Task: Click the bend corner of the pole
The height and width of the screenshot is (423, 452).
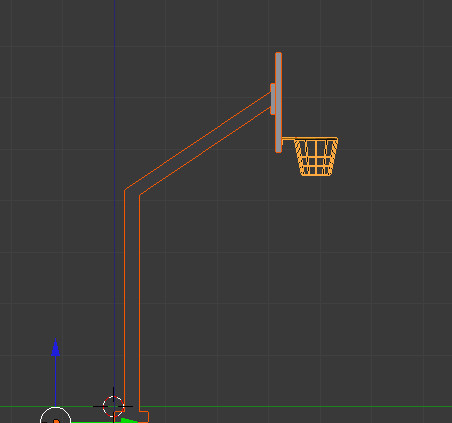Action: point(132,193)
